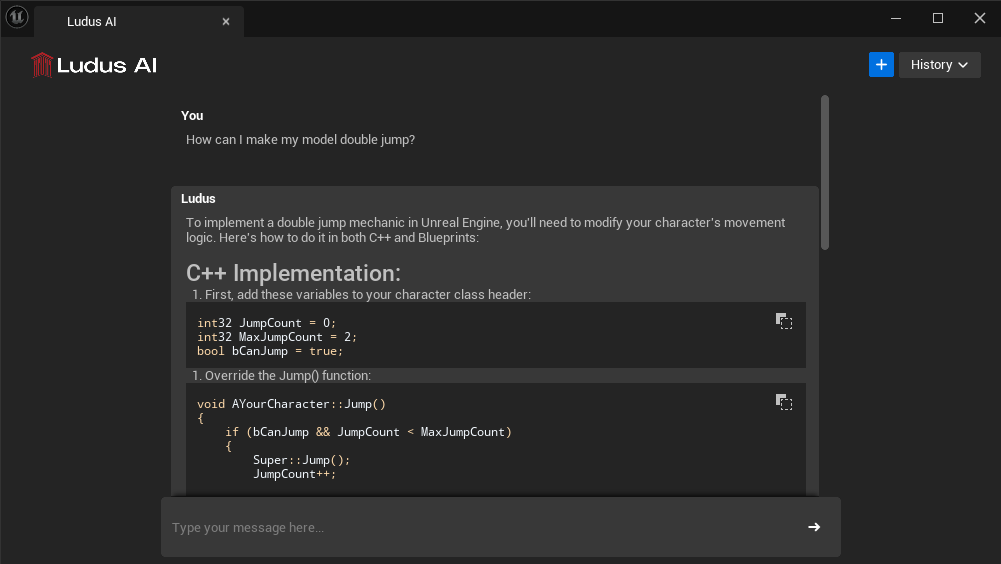Click the 'JumpCount++;' code line
1001x564 pixels.
tap(294, 474)
